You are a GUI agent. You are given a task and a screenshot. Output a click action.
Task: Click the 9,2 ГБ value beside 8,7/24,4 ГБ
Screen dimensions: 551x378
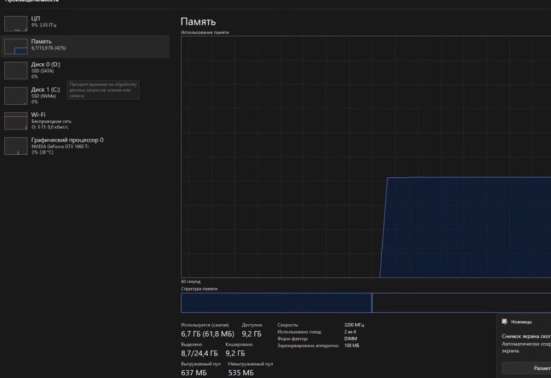235,353
